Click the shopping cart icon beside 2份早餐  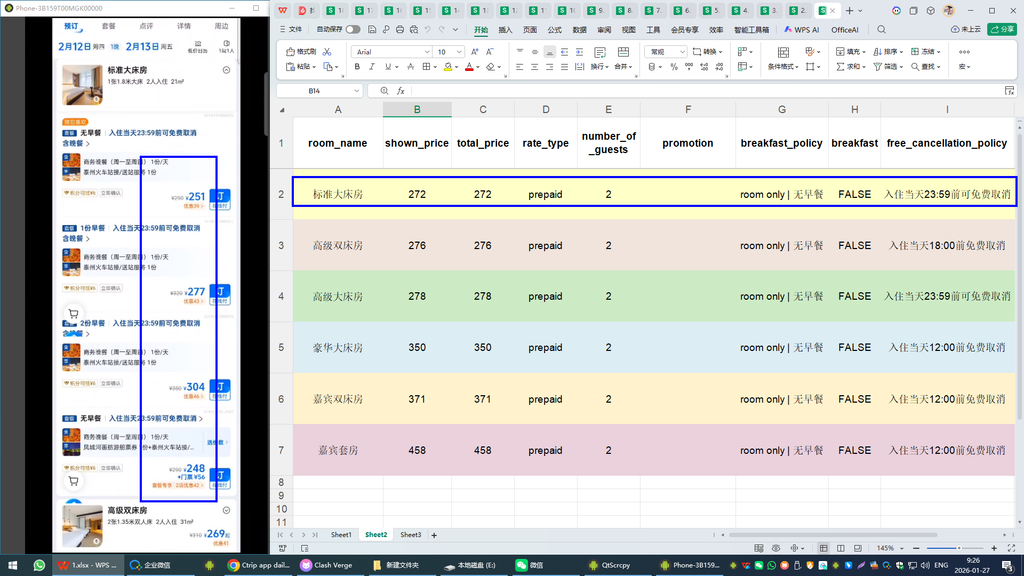73,314
